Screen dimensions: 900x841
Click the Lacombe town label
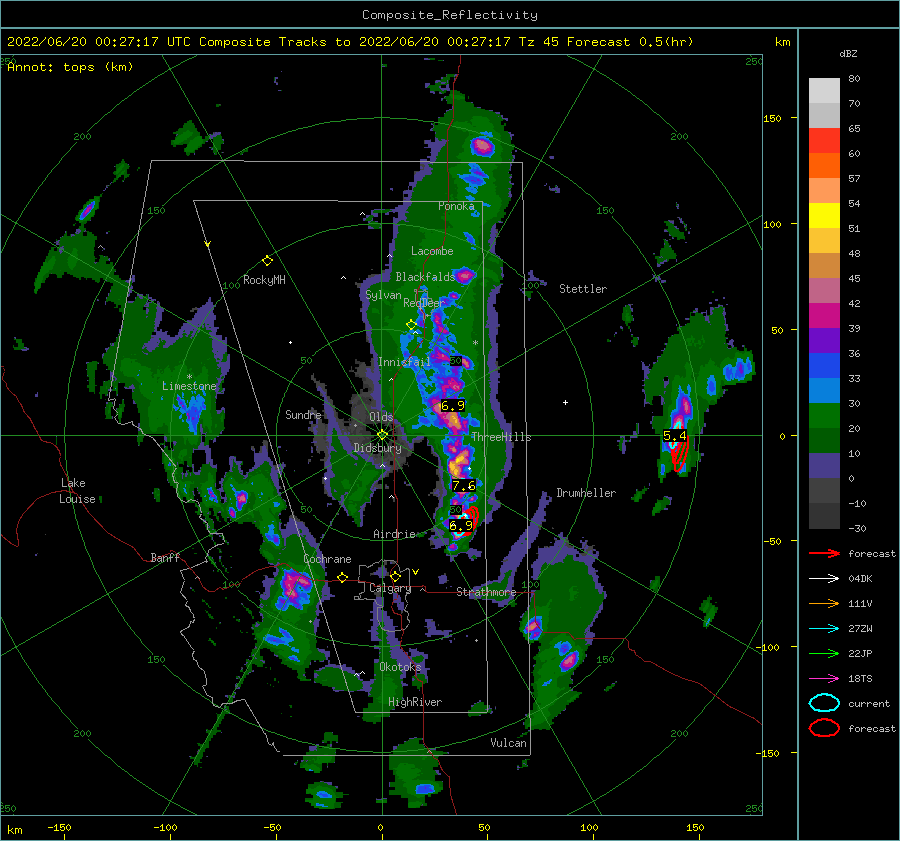[432, 251]
